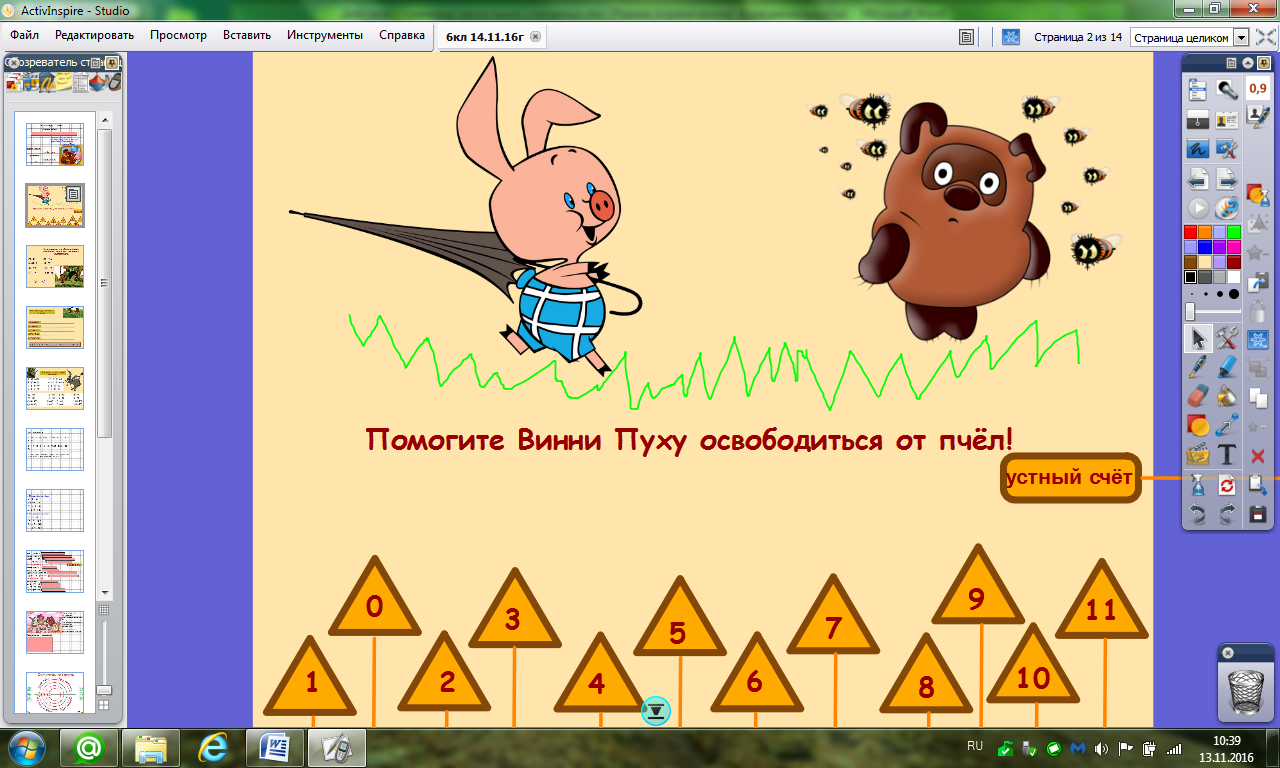This screenshot has height=768, width=1280.
Task: Select the Highlighter tool
Action: 1227,367
